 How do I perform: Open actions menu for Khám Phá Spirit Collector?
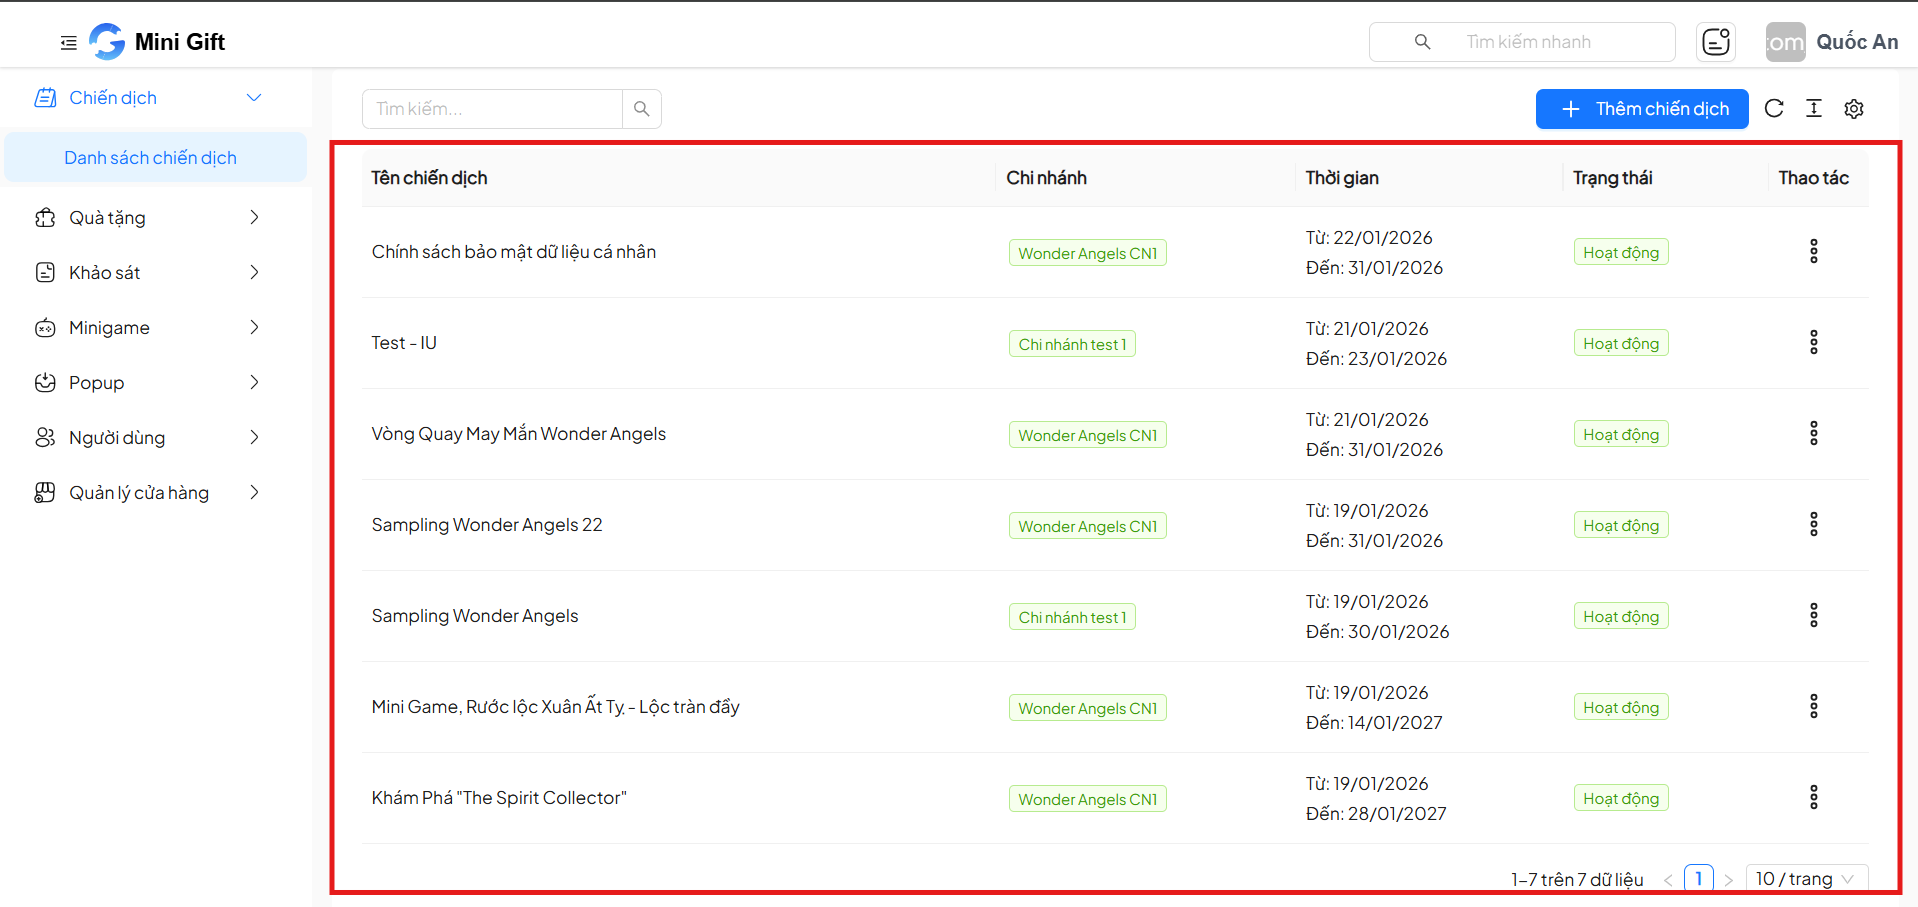coord(1813,798)
